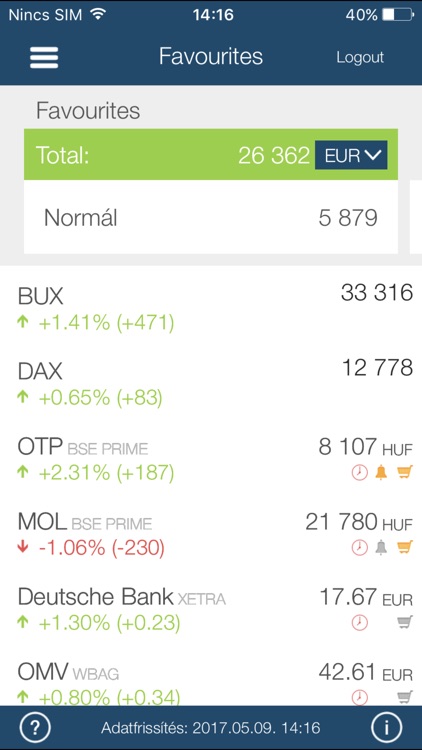Select the DAX index row

tap(211, 382)
